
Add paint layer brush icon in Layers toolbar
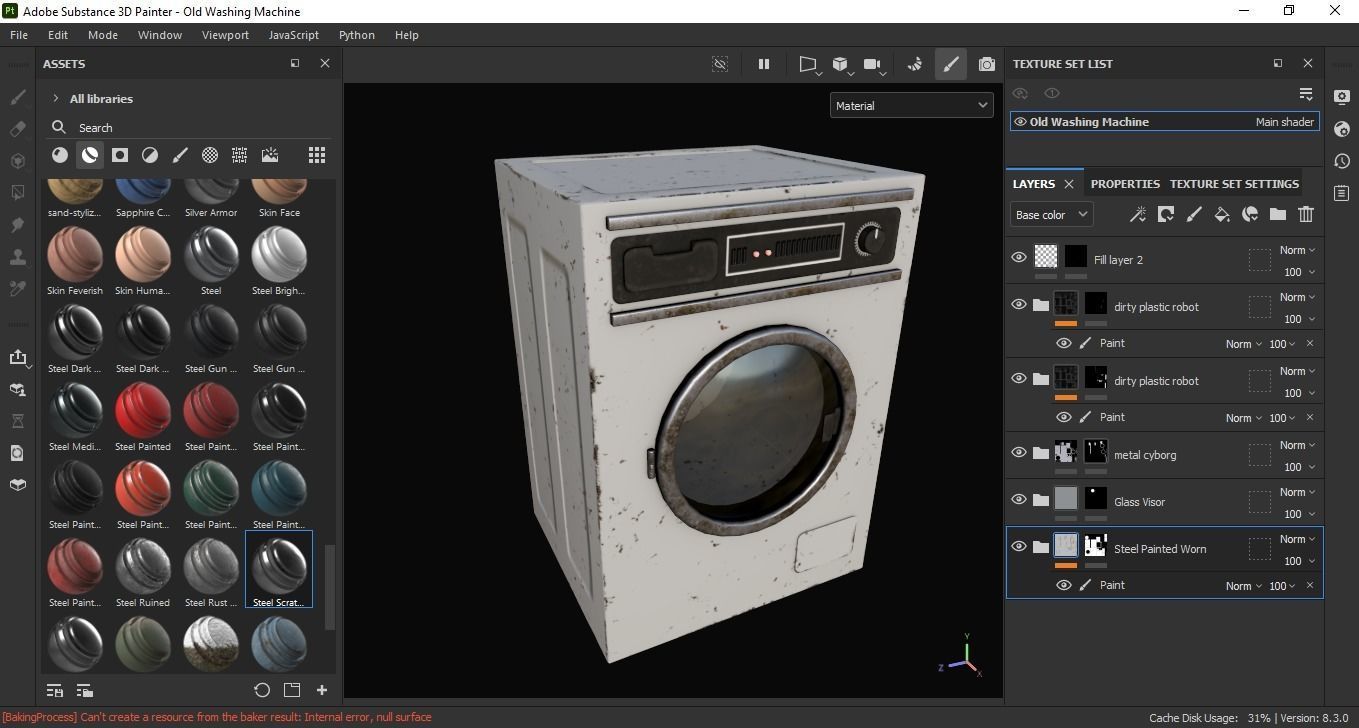[1194, 214]
